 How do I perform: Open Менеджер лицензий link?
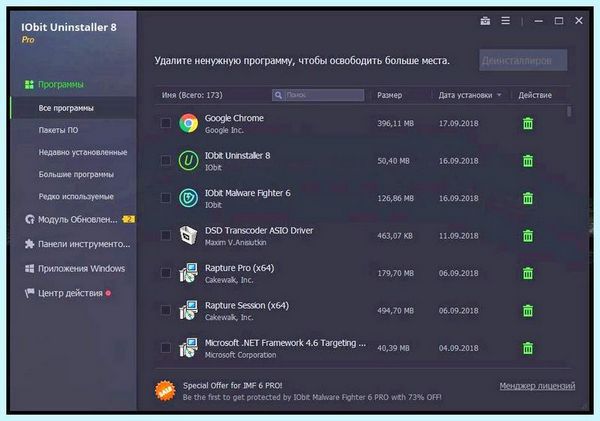point(537,386)
